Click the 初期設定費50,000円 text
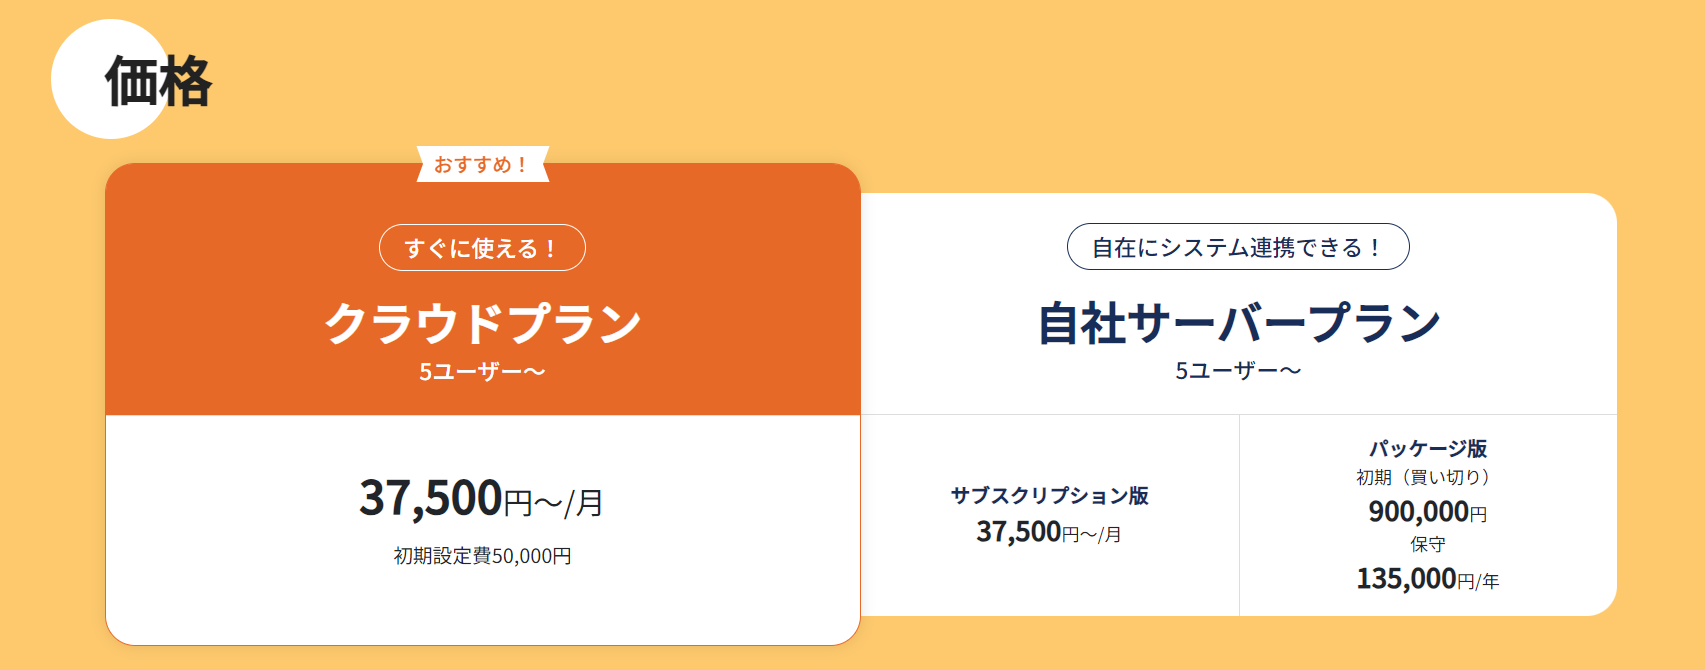The width and height of the screenshot is (1705, 670). [482, 556]
